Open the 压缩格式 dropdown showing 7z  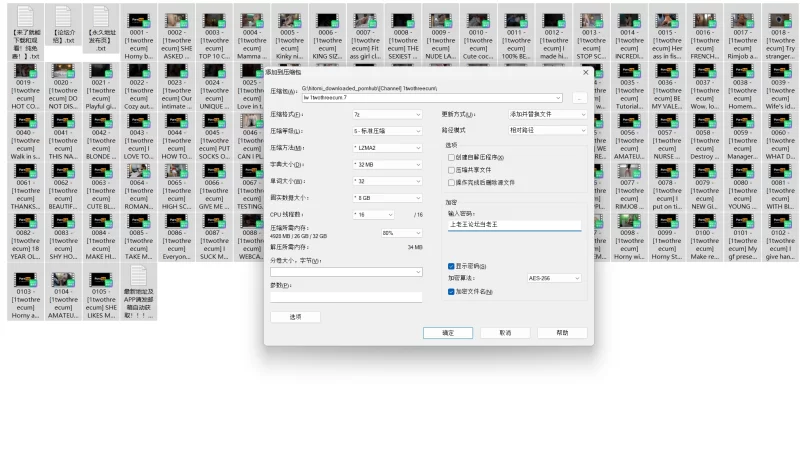tap(387, 115)
